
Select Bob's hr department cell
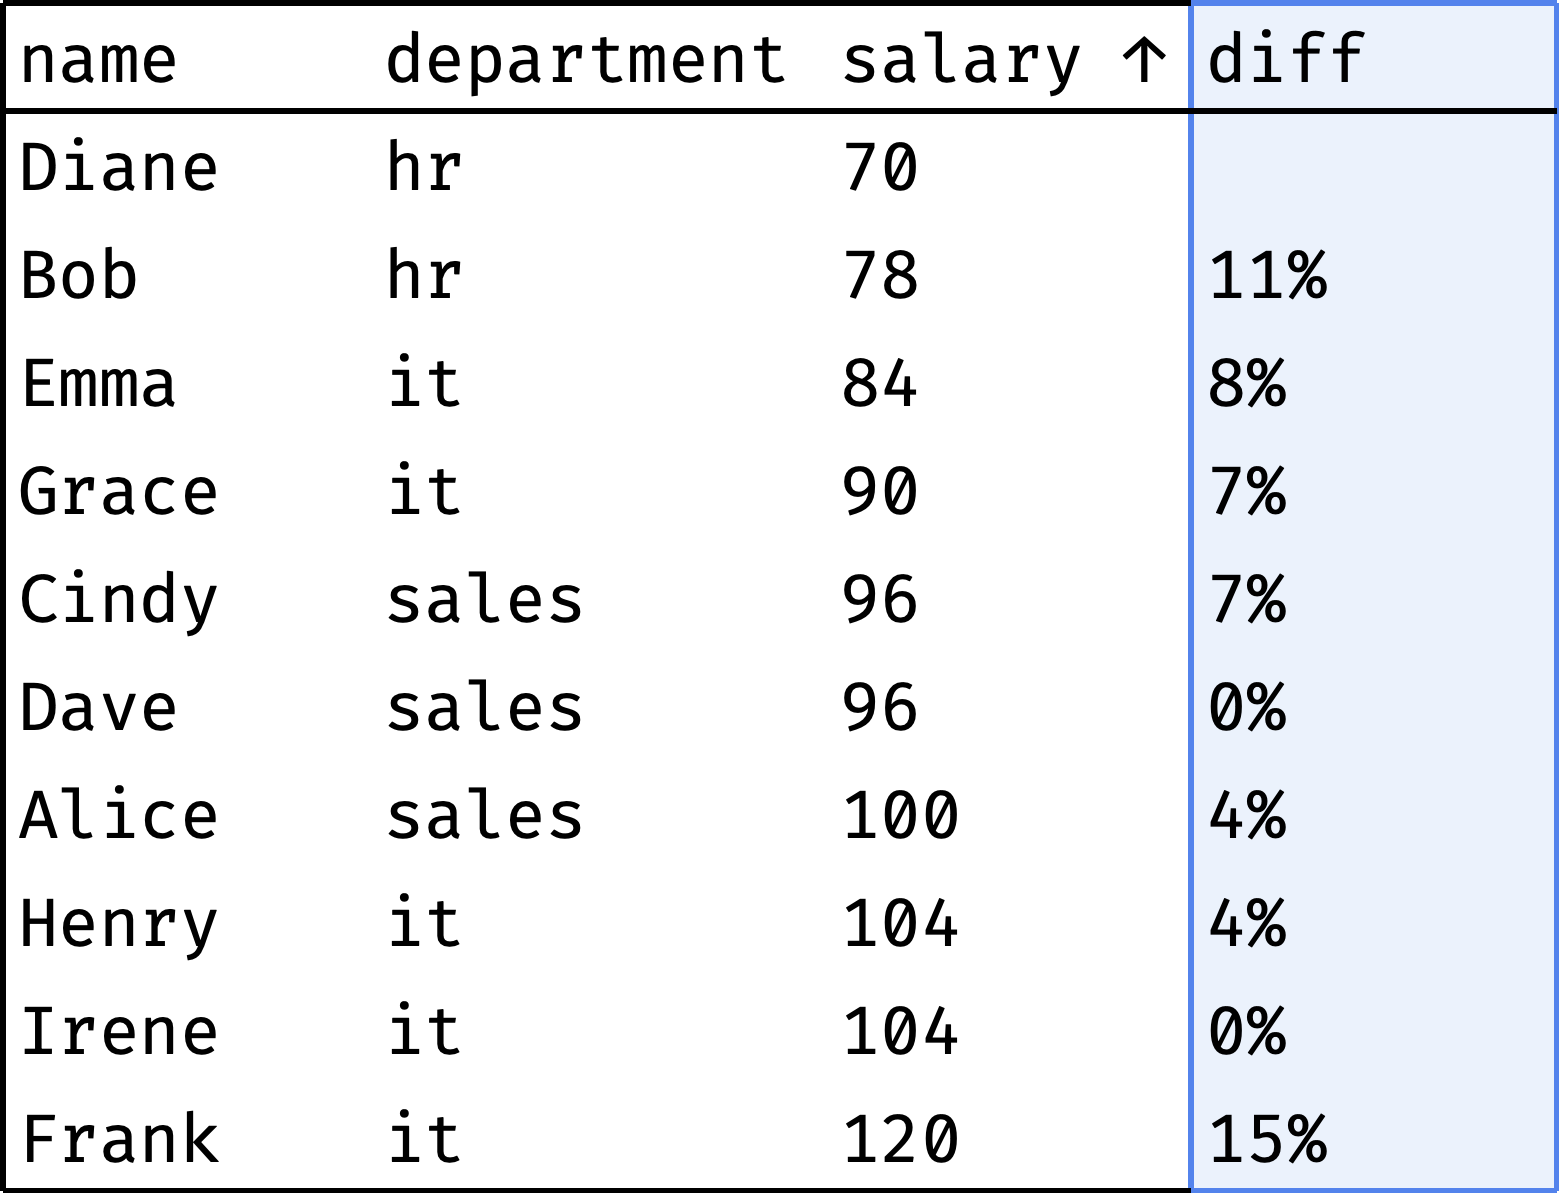tap(425, 275)
